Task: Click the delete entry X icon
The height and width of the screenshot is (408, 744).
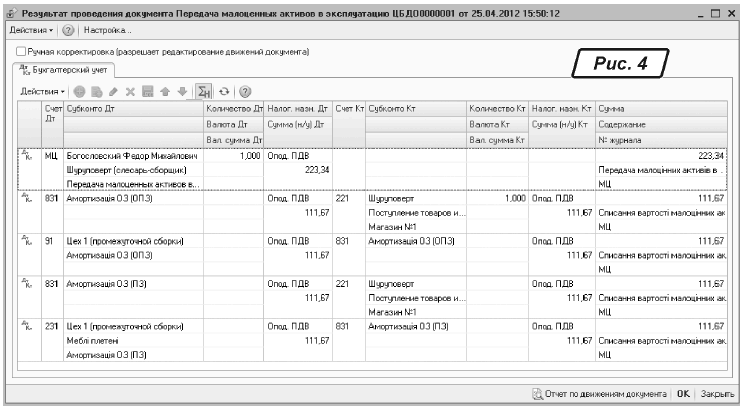Action: 129,90
